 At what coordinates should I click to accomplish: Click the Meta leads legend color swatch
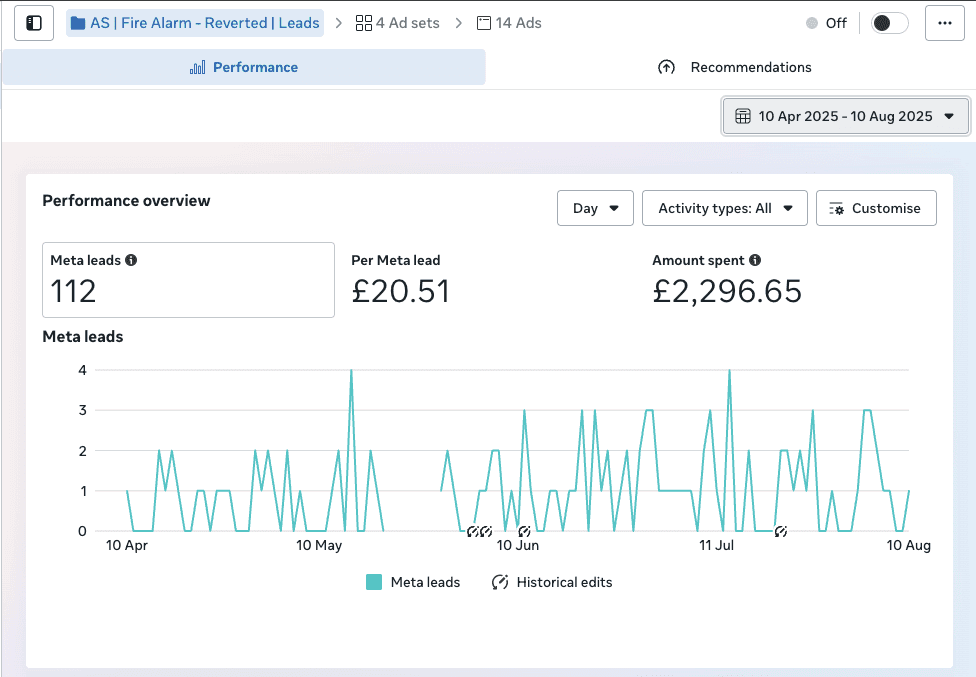tap(373, 582)
